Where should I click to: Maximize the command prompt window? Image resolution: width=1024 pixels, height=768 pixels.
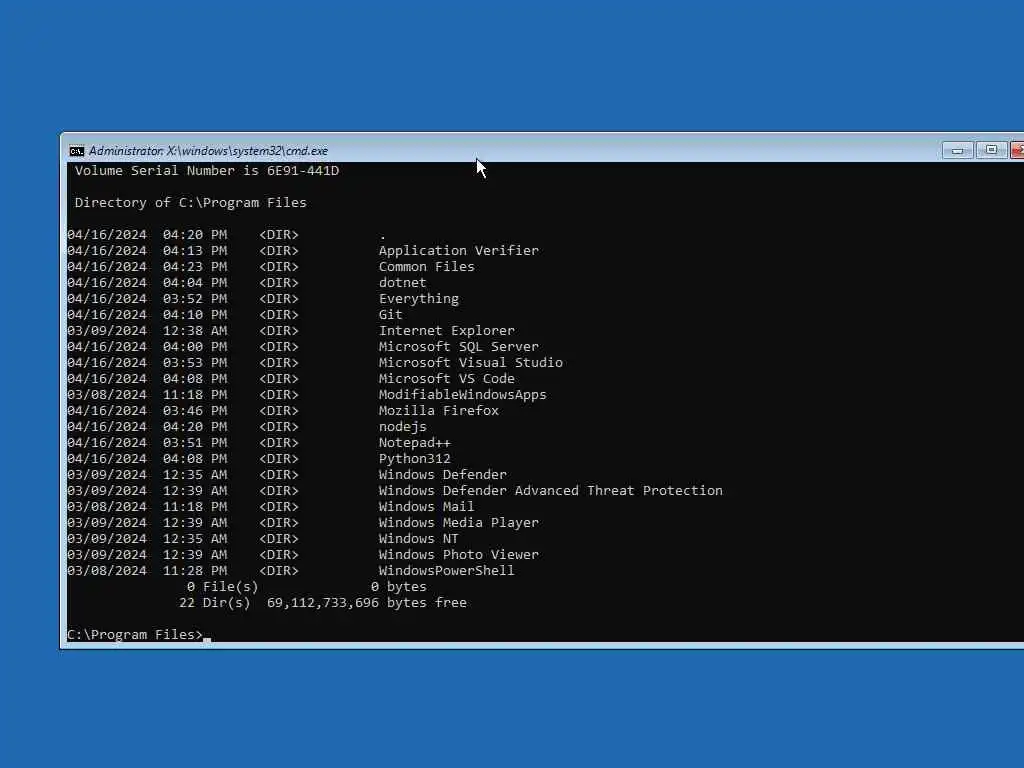pyautogui.click(x=991, y=150)
